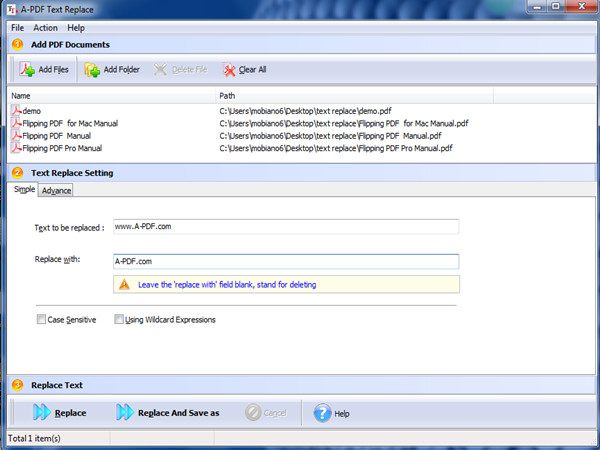Sort list by the Name column header
Viewport: 600px width, 450px height.
(112, 96)
